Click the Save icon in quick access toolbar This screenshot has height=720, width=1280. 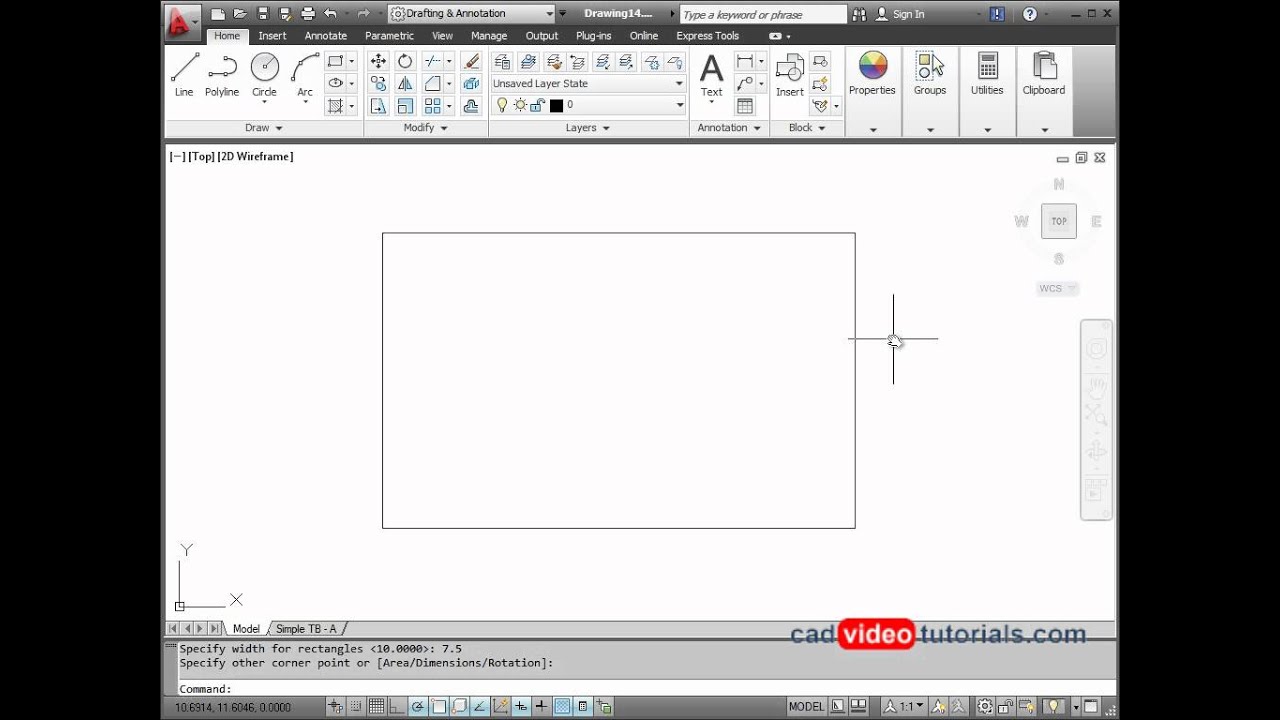(x=263, y=14)
